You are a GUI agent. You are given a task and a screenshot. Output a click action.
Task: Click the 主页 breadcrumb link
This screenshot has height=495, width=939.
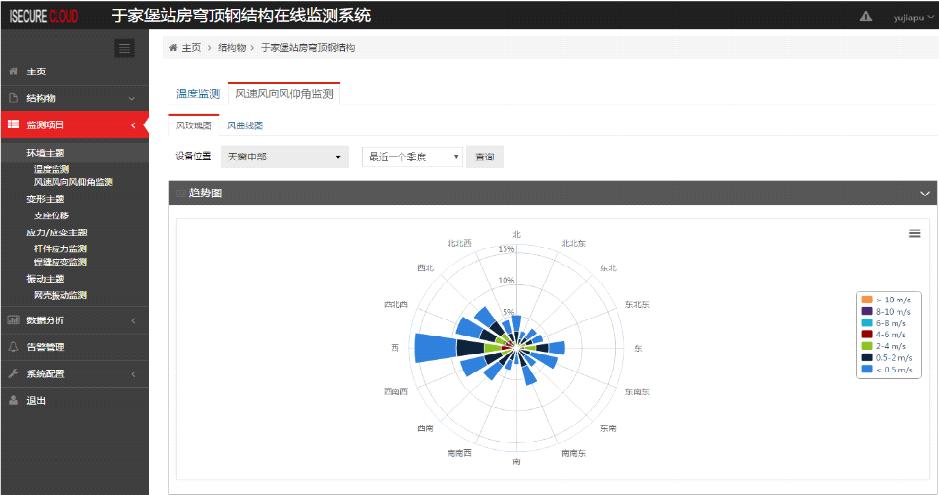191,47
